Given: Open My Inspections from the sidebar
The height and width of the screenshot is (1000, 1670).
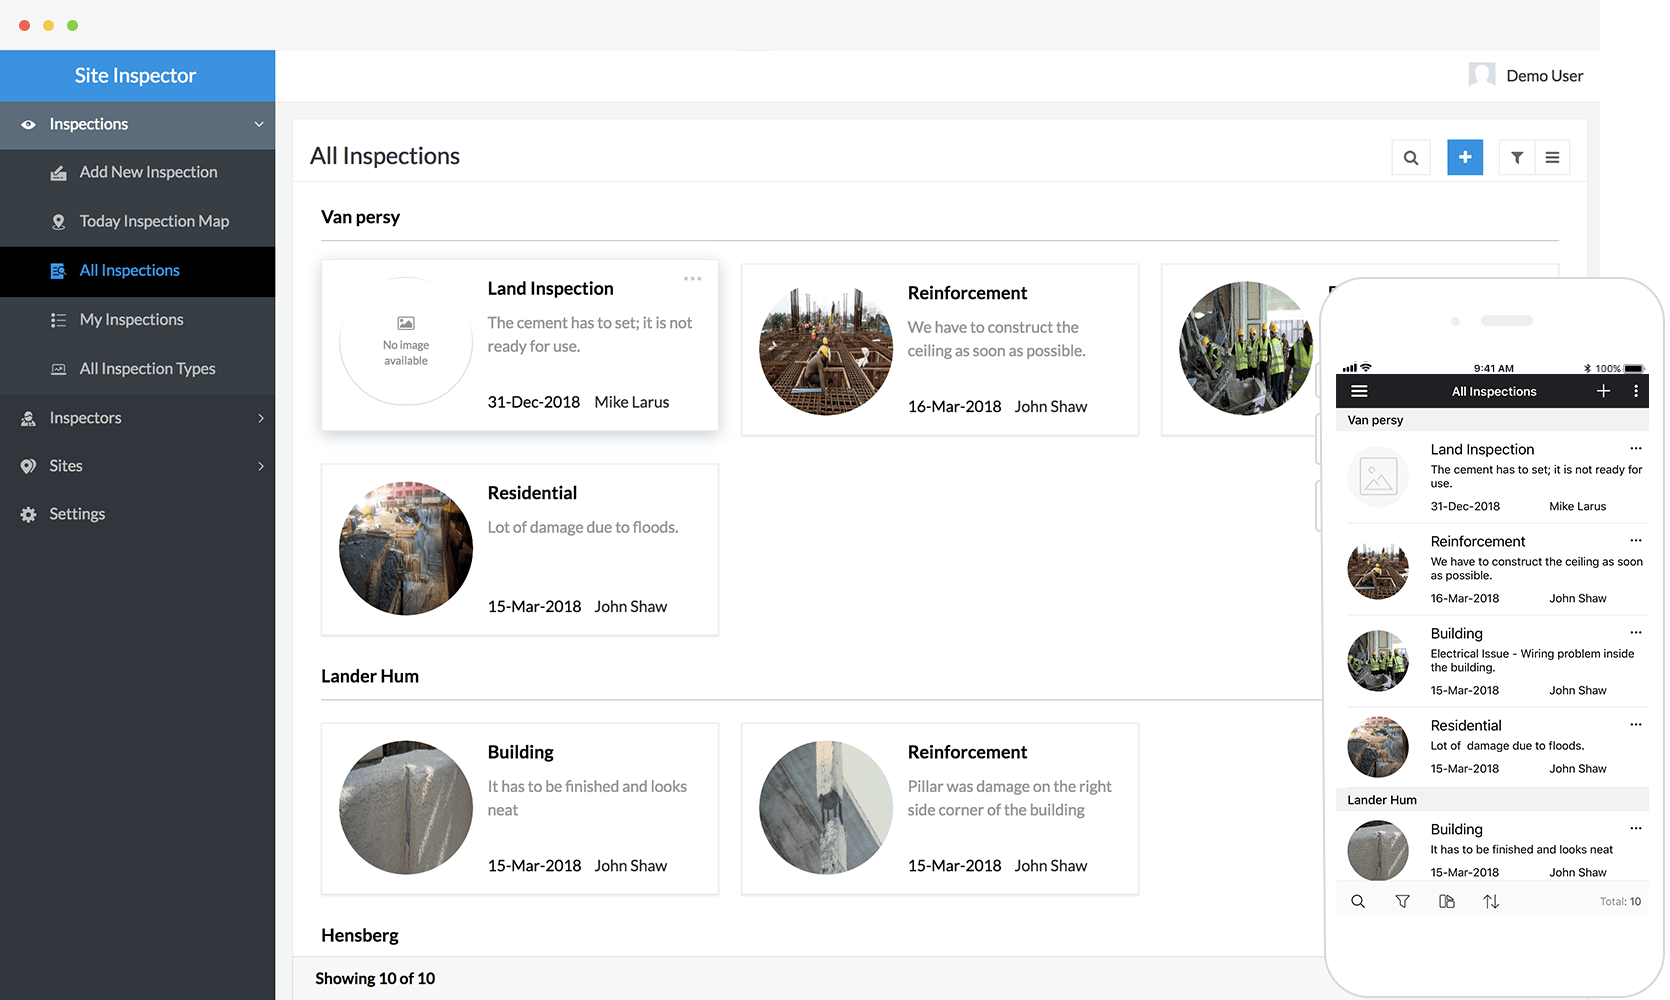Looking at the screenshot, I should [x=131, y=319].
